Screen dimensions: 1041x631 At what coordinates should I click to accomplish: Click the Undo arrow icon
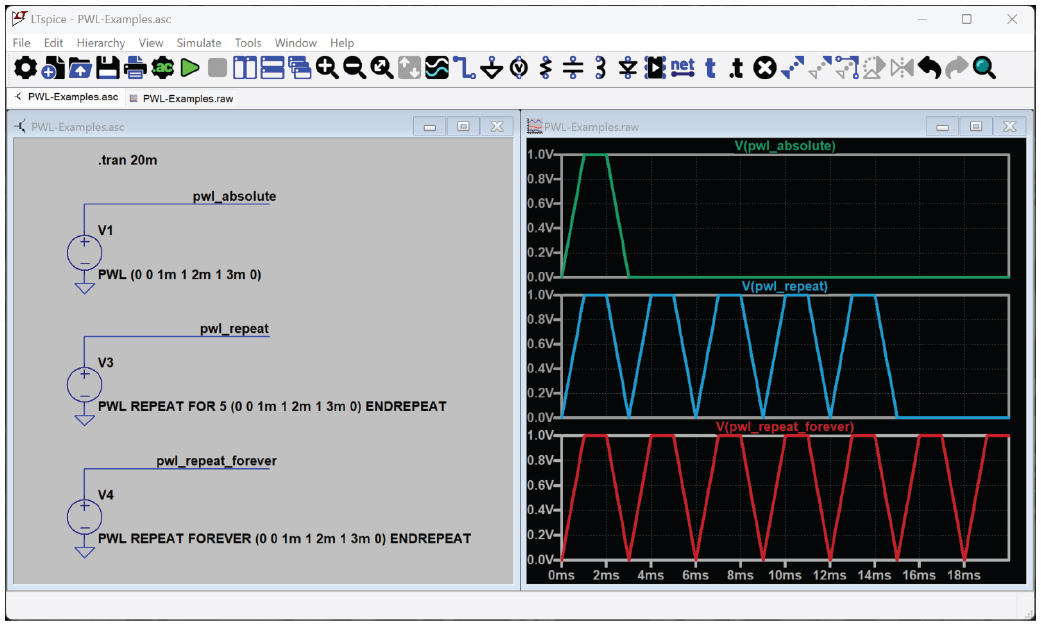pyautogui.click(x=930, y=68)
